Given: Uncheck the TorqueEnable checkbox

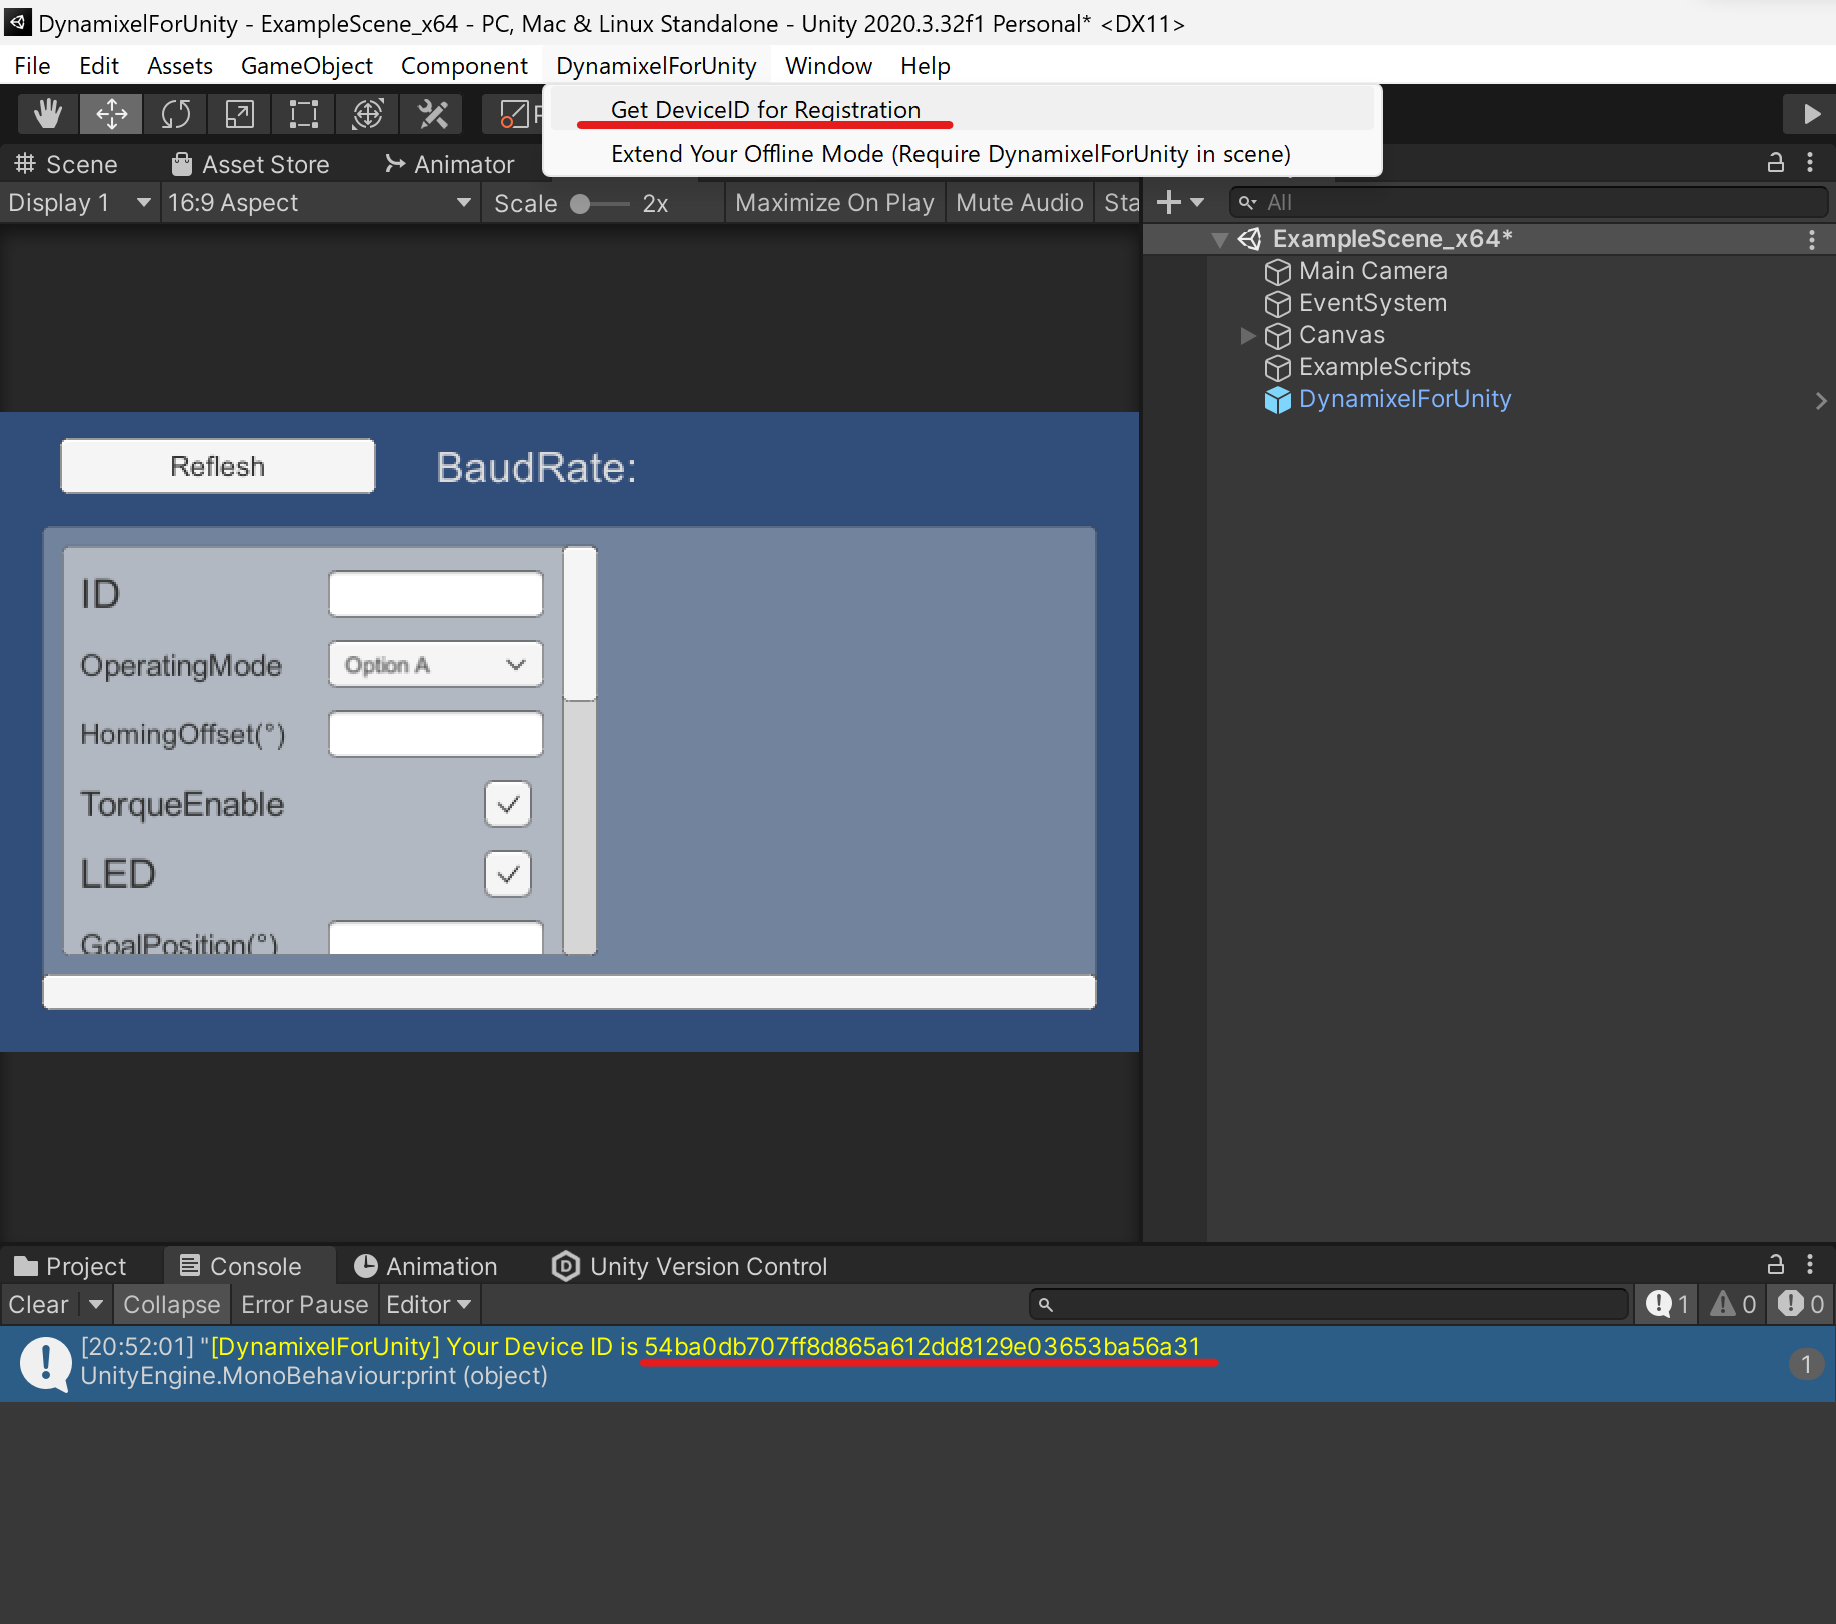Looking at the screenshot, I should tap(508, 805).
